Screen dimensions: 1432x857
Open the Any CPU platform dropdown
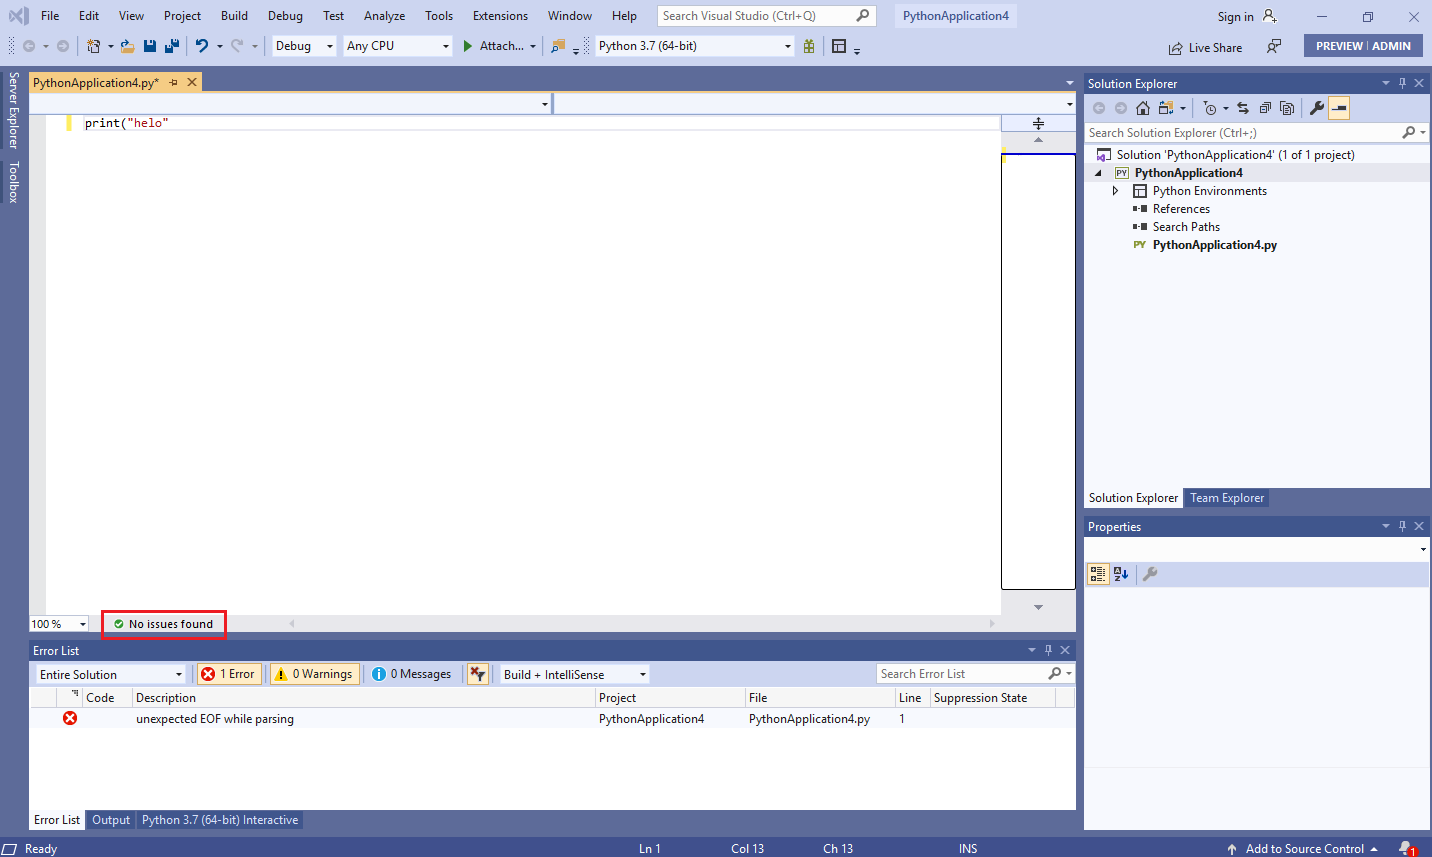(398, 46)
